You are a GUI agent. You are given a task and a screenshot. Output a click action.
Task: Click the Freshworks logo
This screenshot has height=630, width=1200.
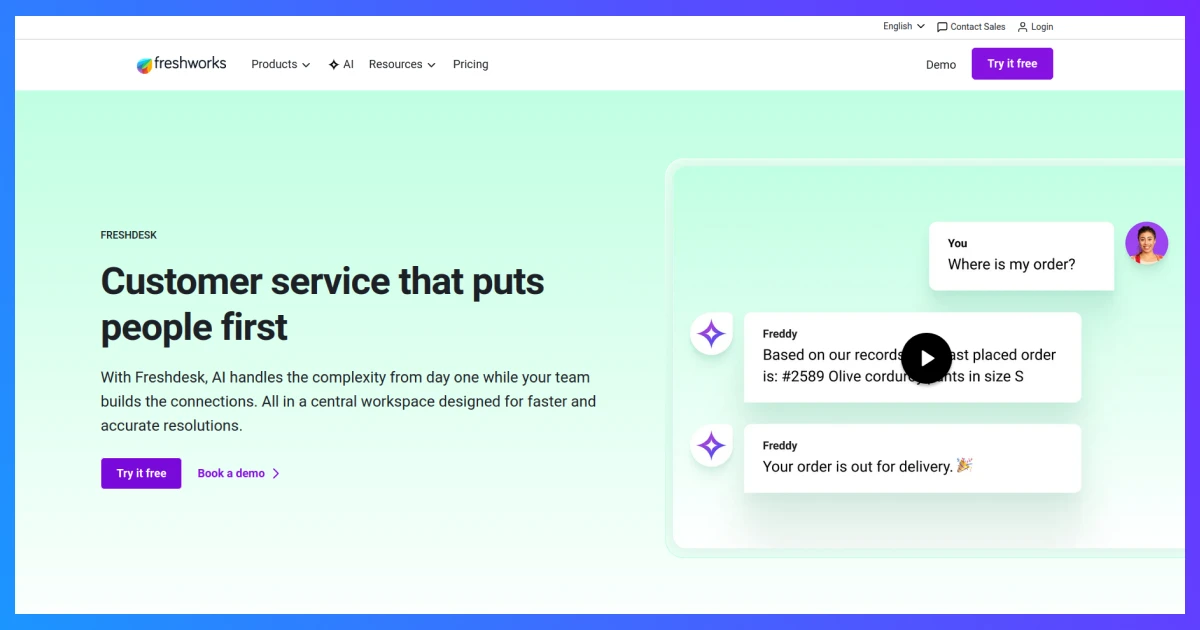click(x=181, y=64)
